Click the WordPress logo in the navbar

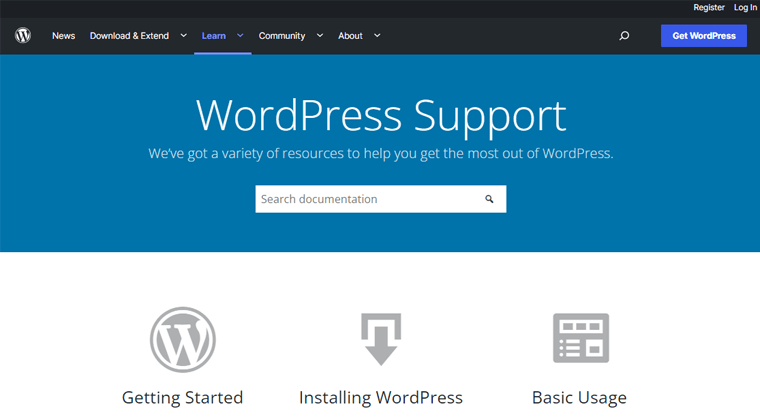(x=23, y=36)
